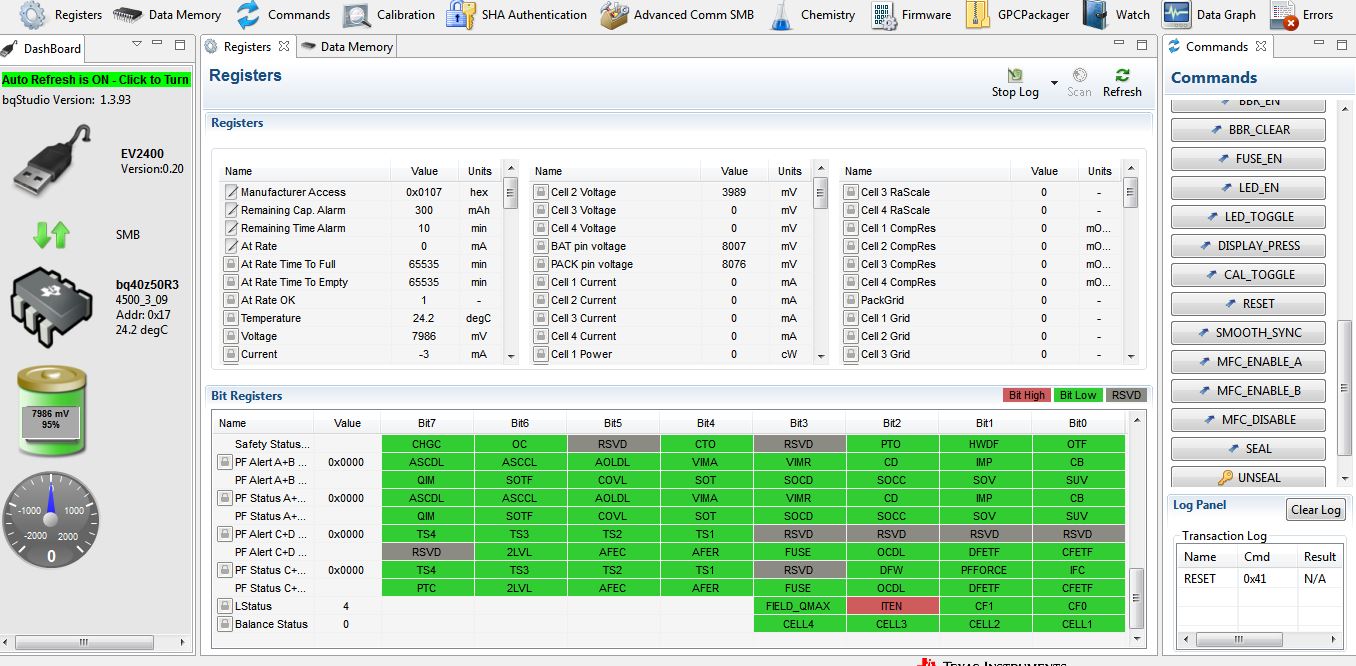Switch to the Registers tab
1356x666 pixels.
(x=246, y=47)
